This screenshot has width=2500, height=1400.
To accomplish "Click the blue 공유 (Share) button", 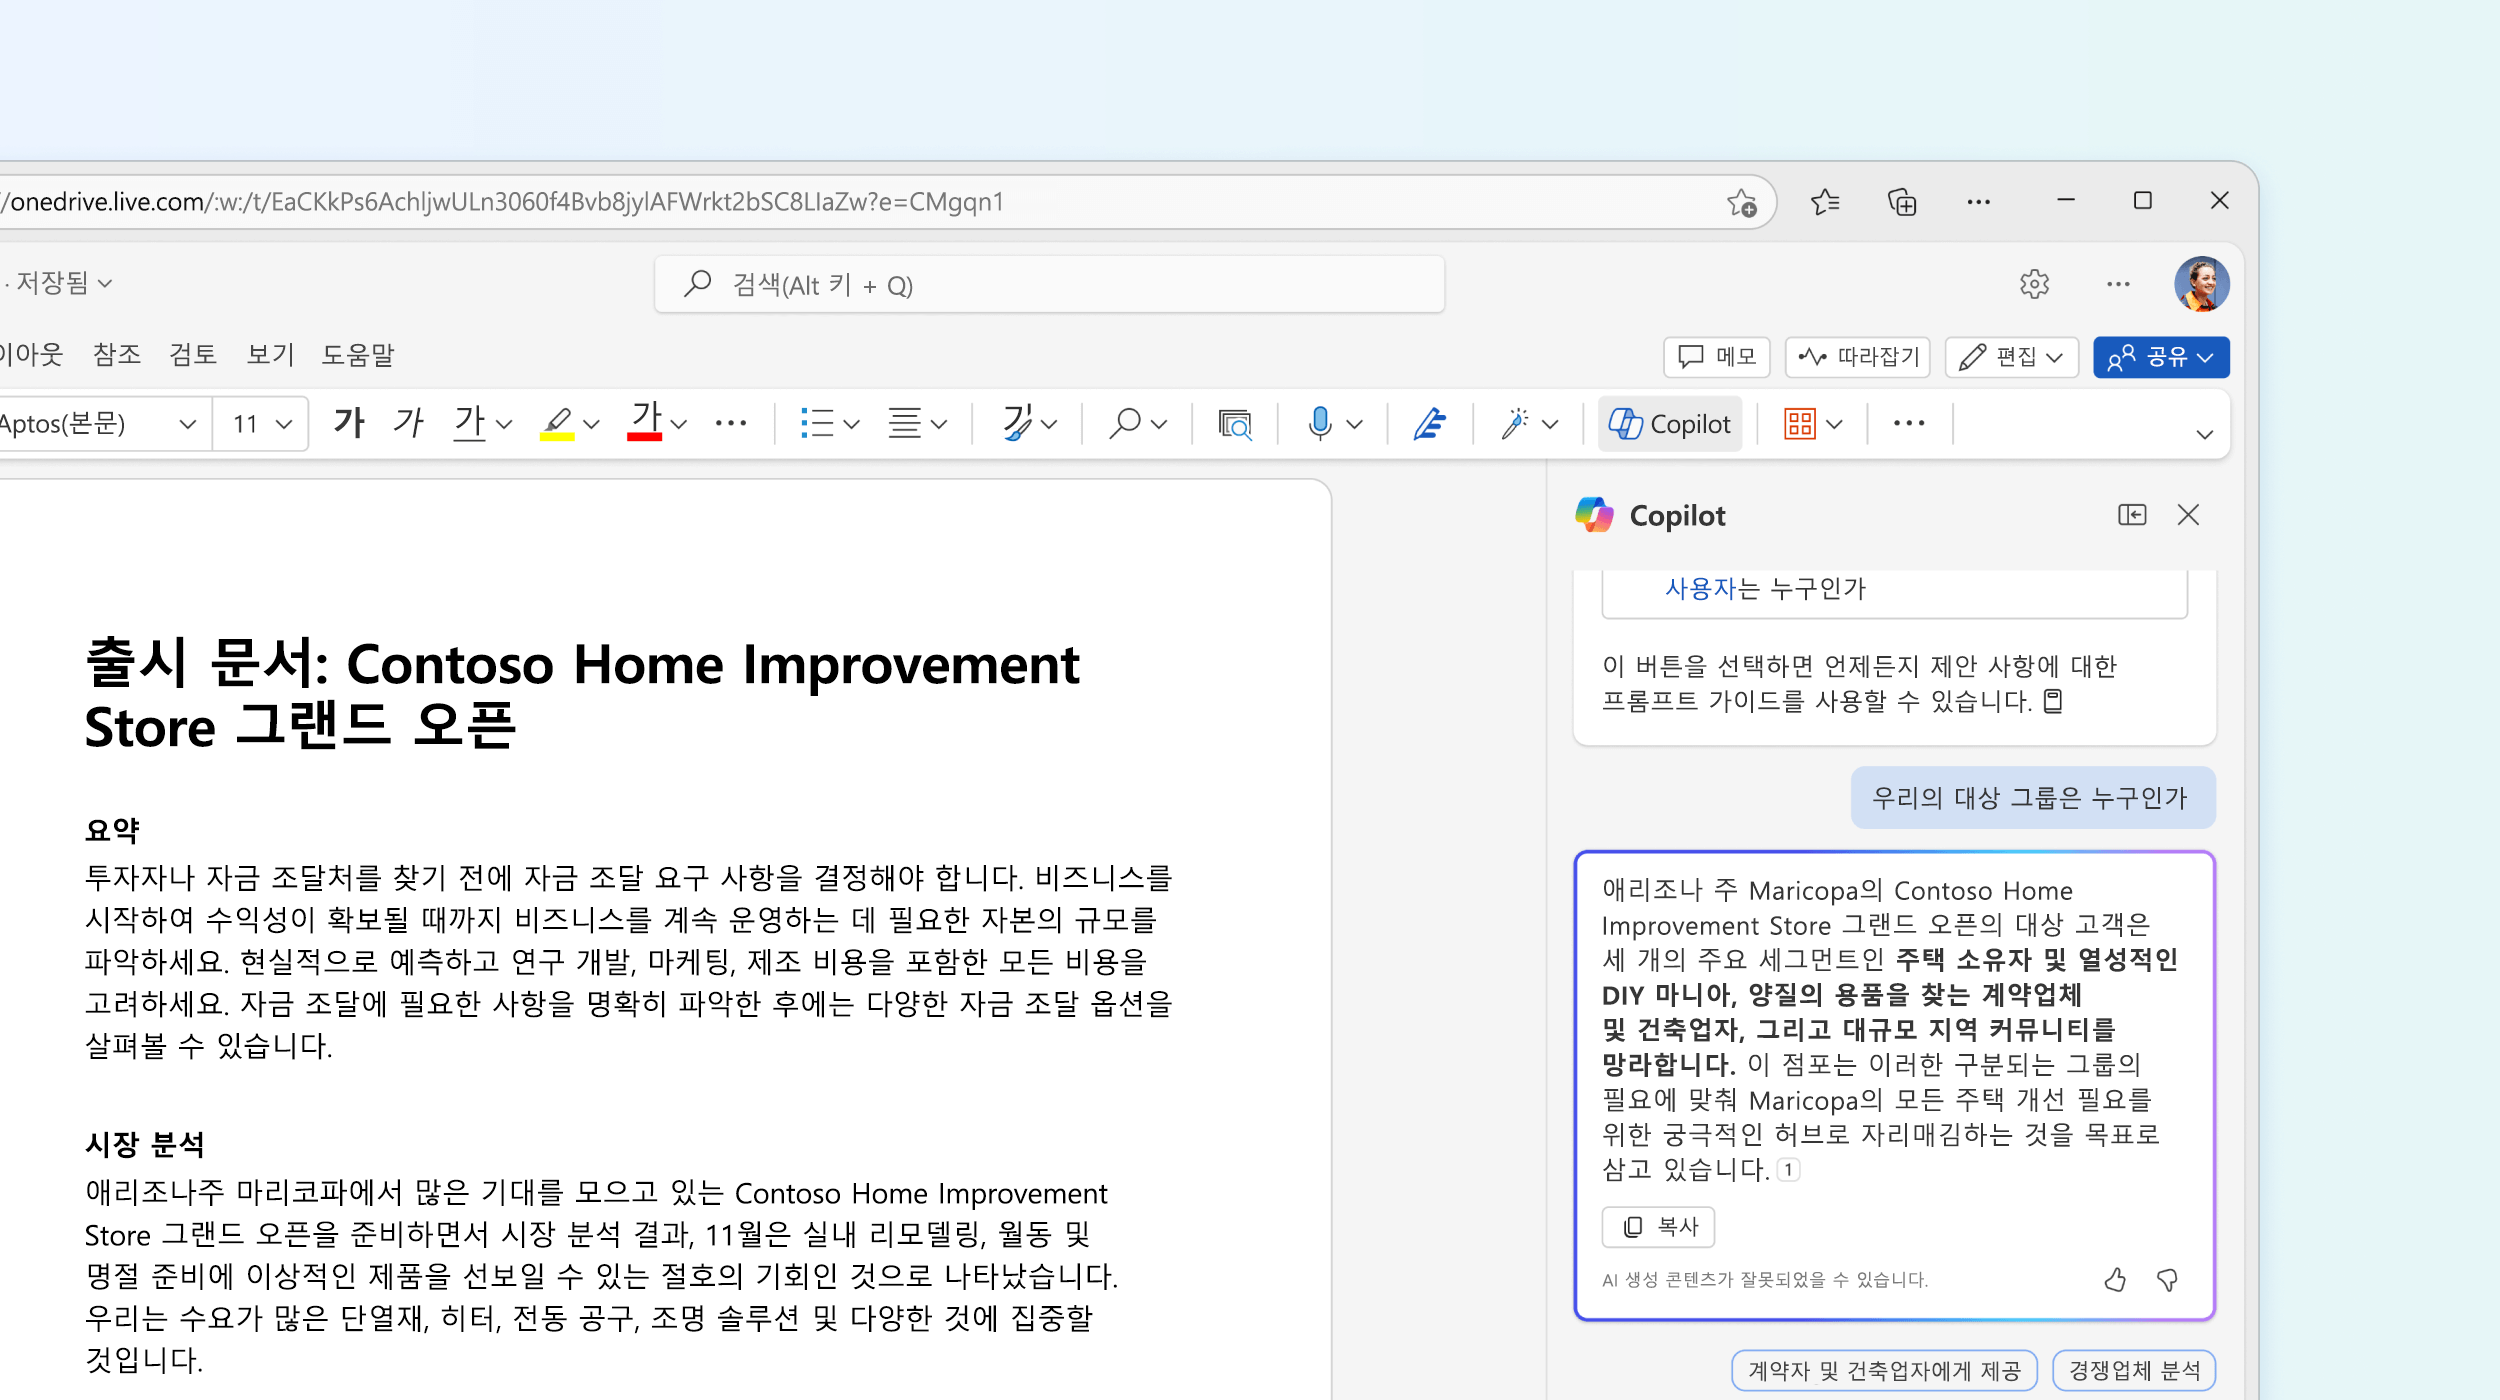I will click(2161, 357).
